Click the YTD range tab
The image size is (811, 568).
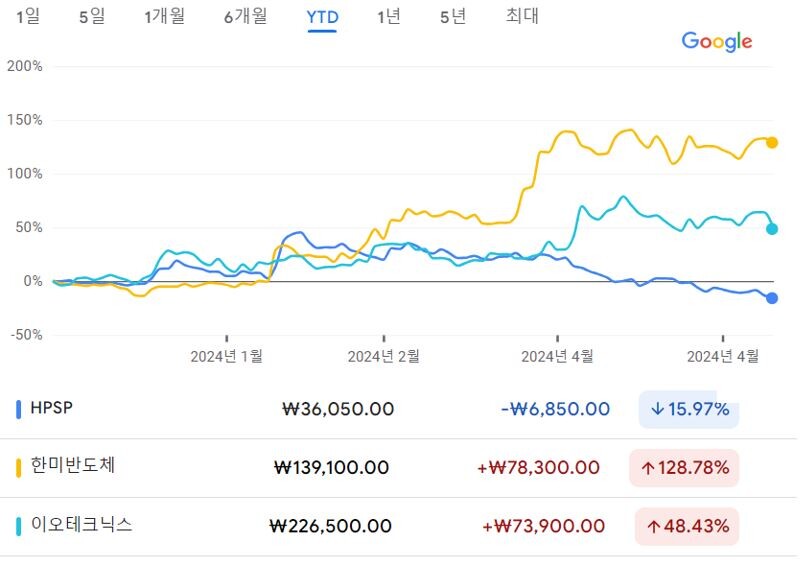pyautogui.click(x=322, y=18)
